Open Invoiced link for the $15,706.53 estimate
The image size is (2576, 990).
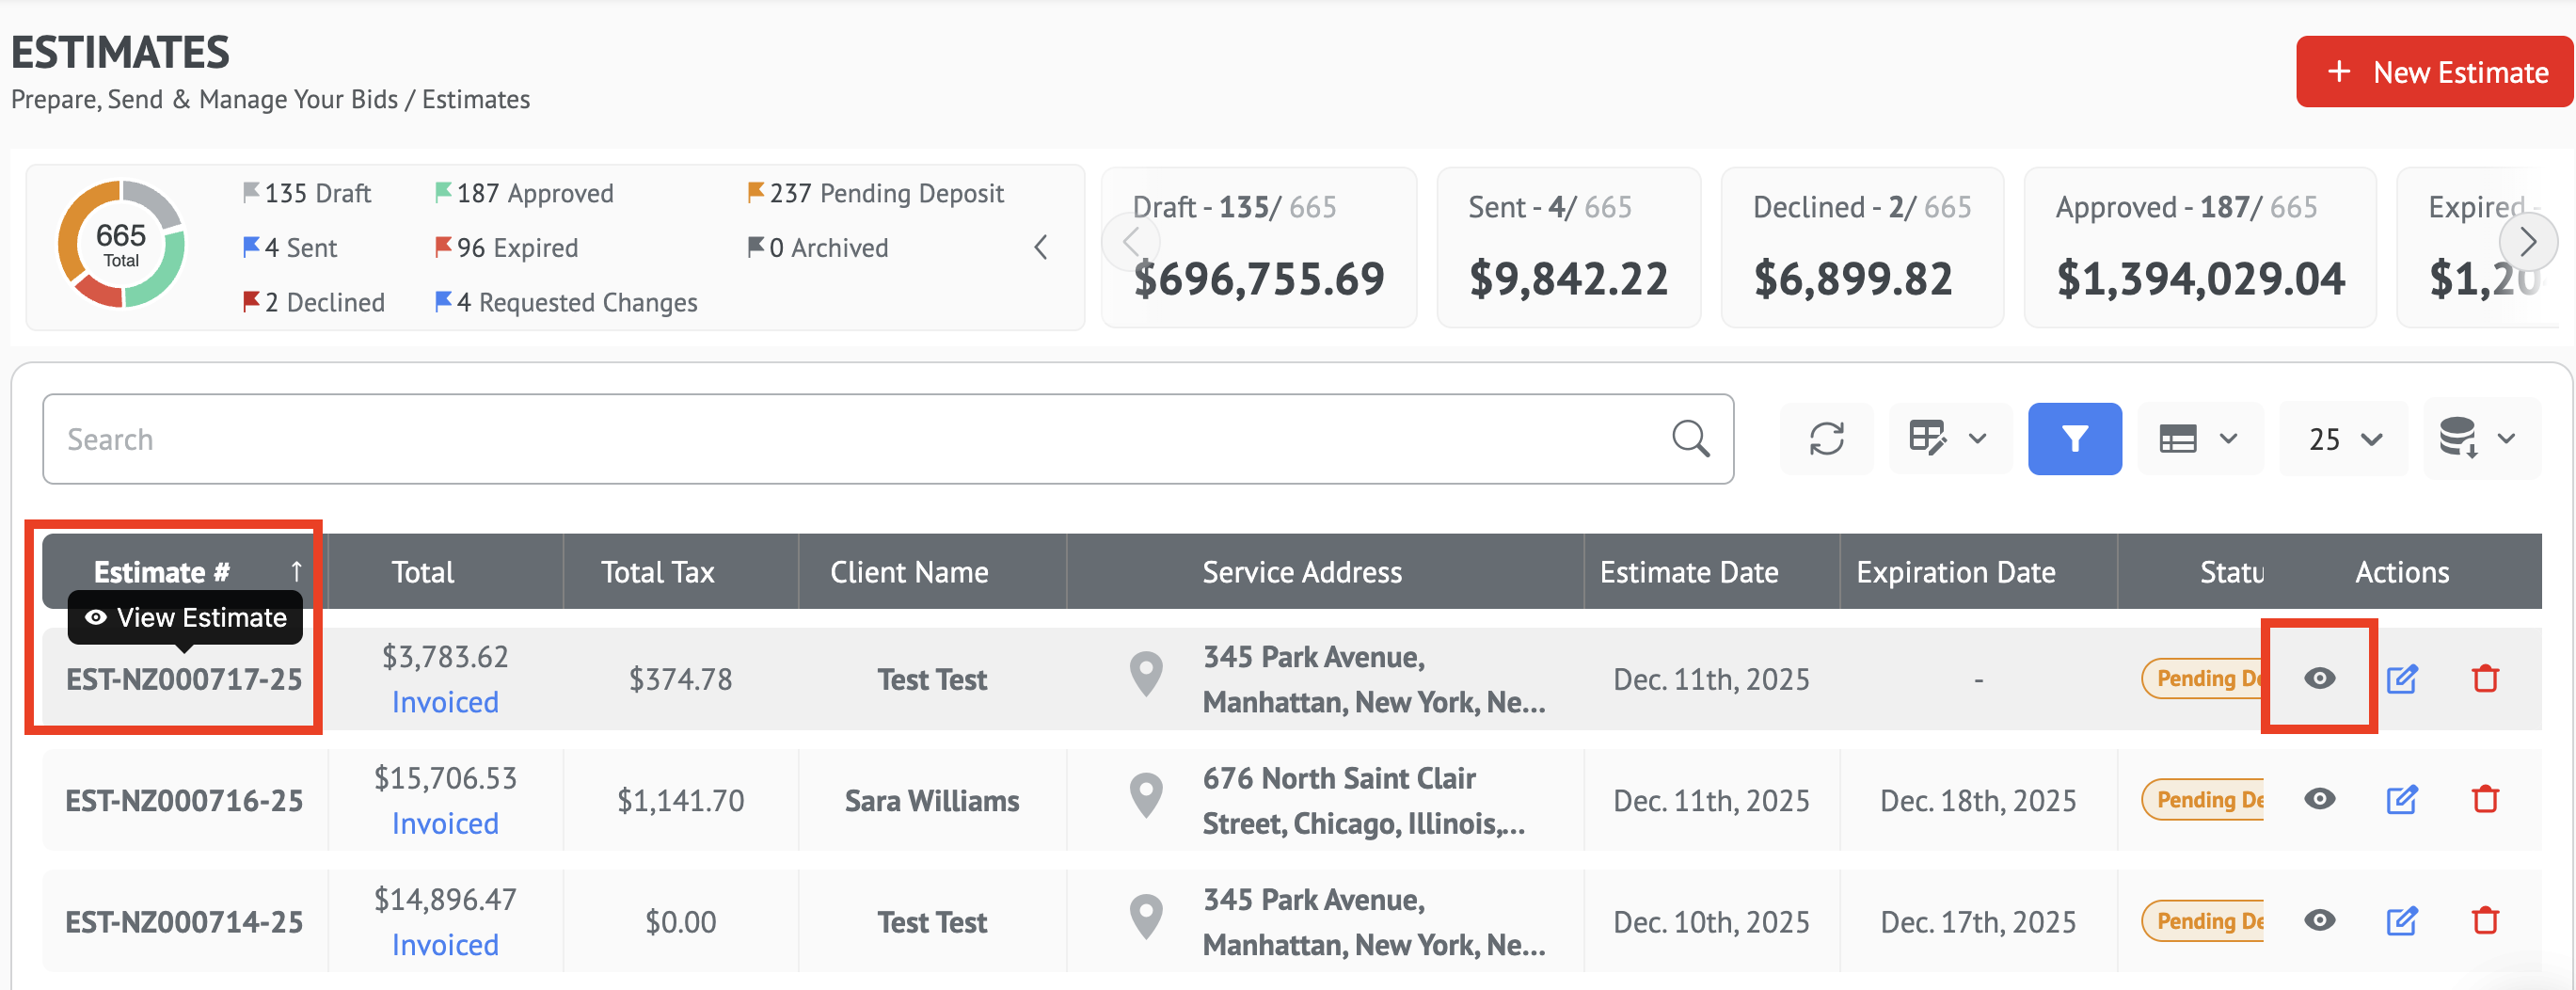coord(445,824)
